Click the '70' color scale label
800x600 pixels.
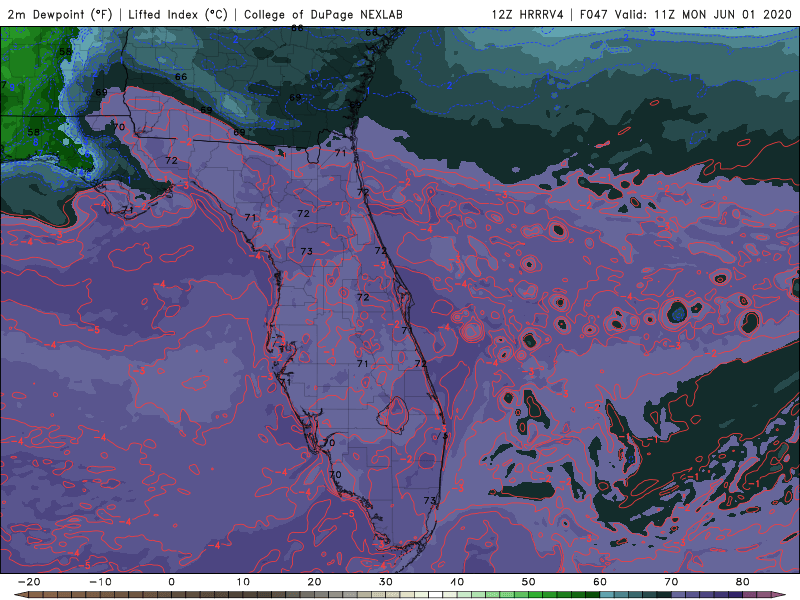pos(671,582)
